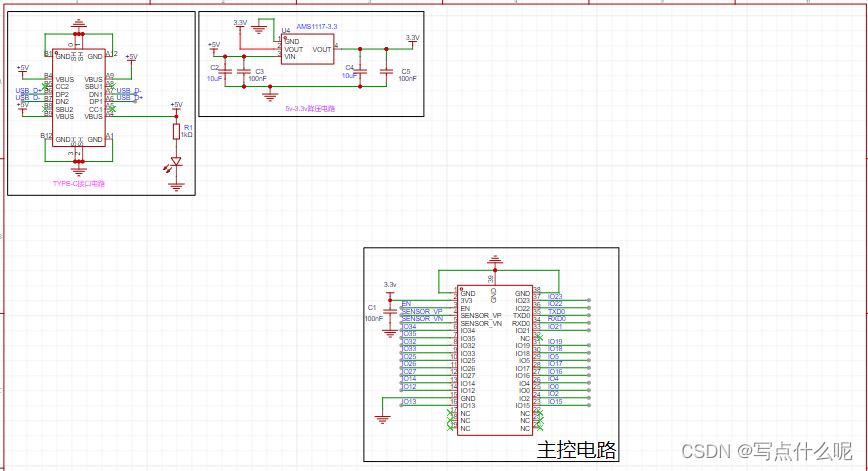The height and width of the screenshot is (471, 868).
Task: Select the blue TXD0 net label
Action: click(556, 312)
